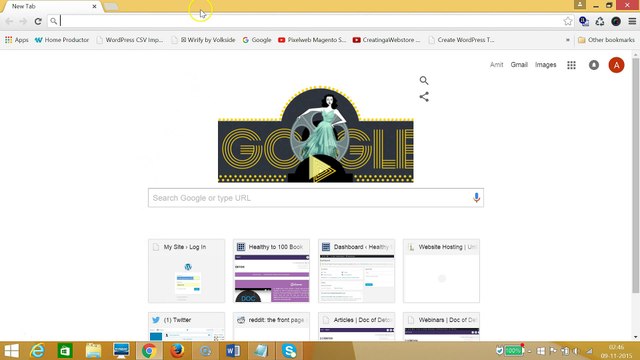
Task: Open Webinars Doc of Detox thumbnail
Action: tap(441, 327)
